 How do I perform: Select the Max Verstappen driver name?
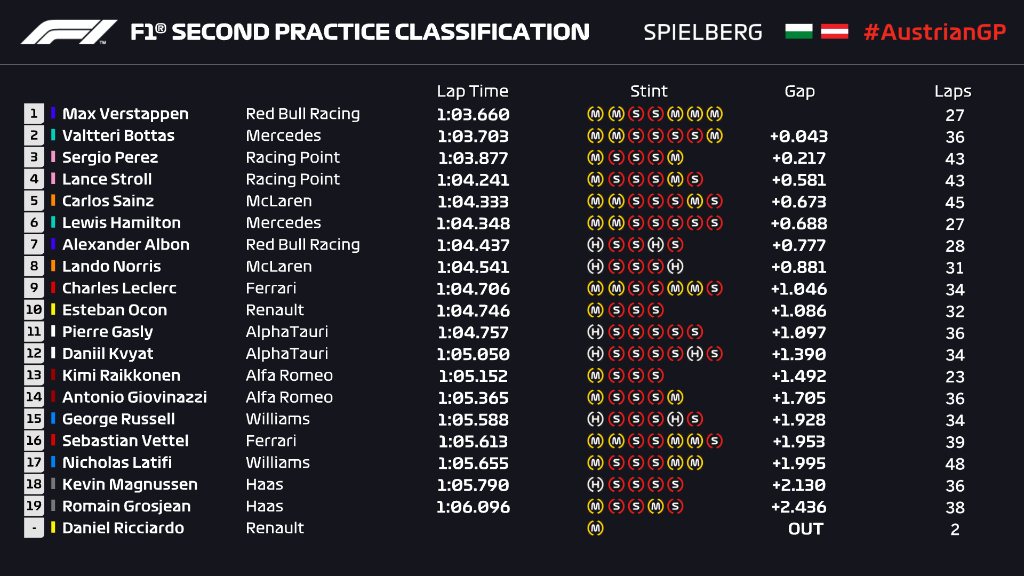[x=125, y=114]
